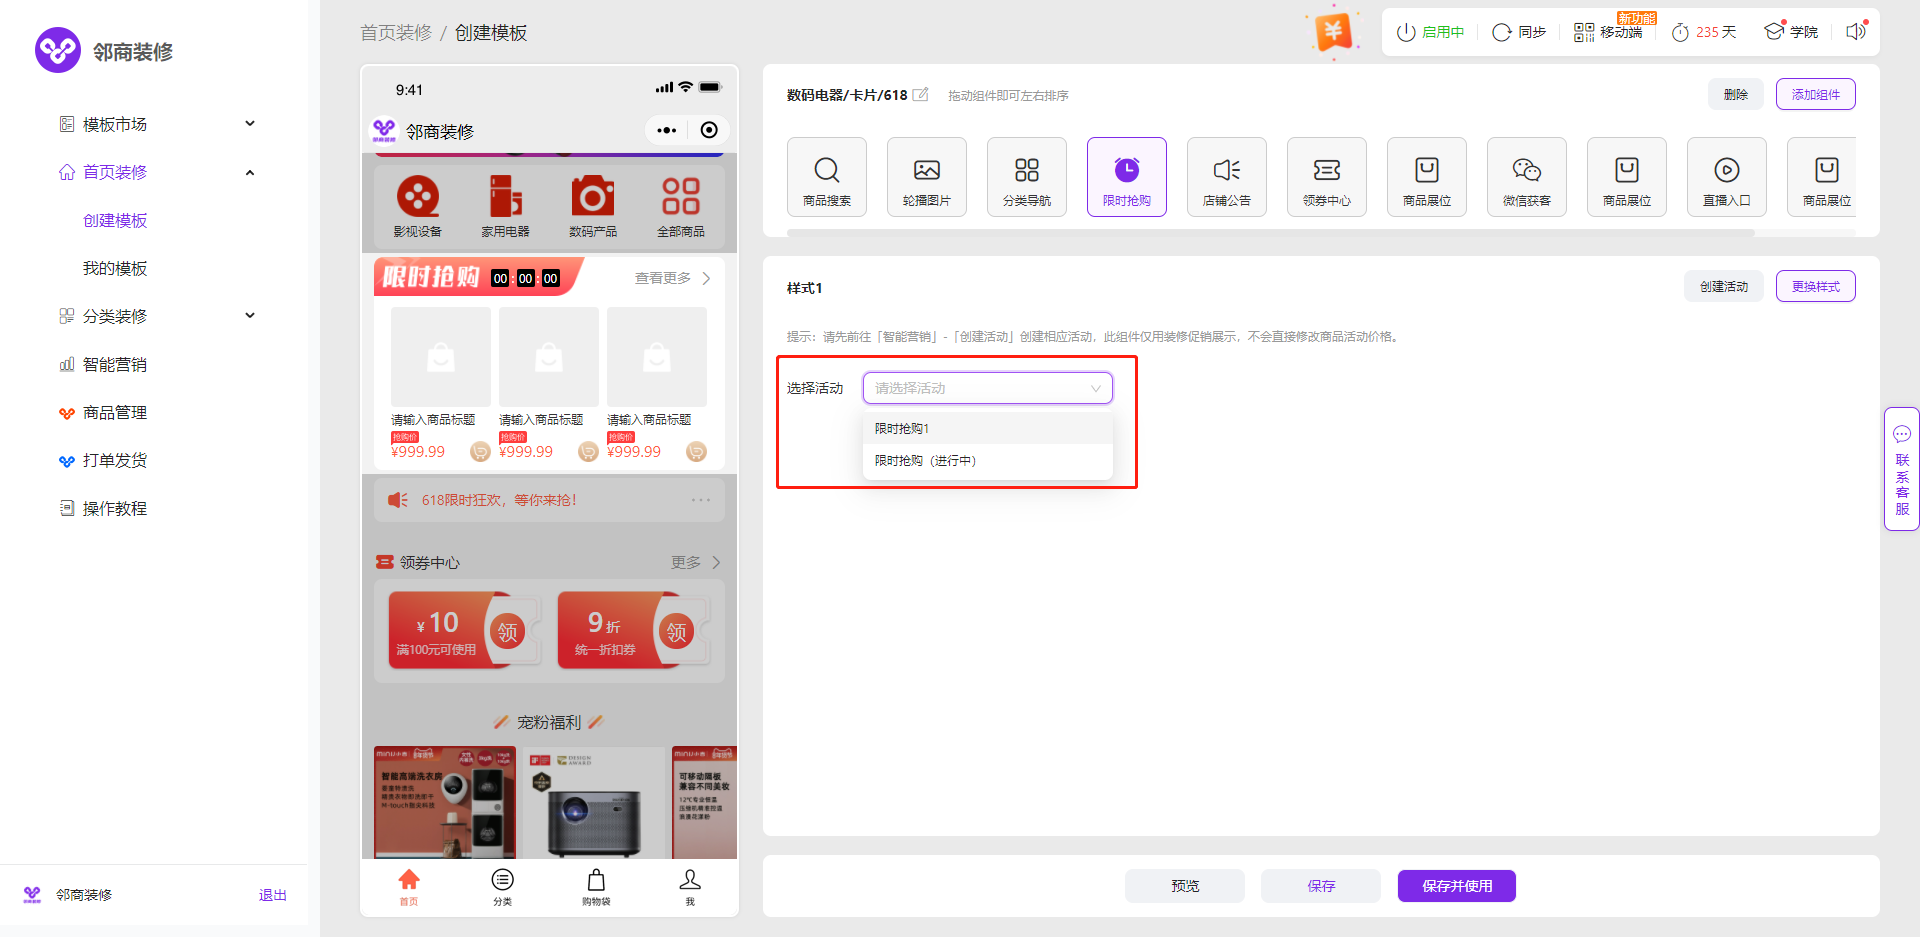Click the edit icon beside 数码电器/卡片/618
1920x937 pixels.
coord(921,95)
